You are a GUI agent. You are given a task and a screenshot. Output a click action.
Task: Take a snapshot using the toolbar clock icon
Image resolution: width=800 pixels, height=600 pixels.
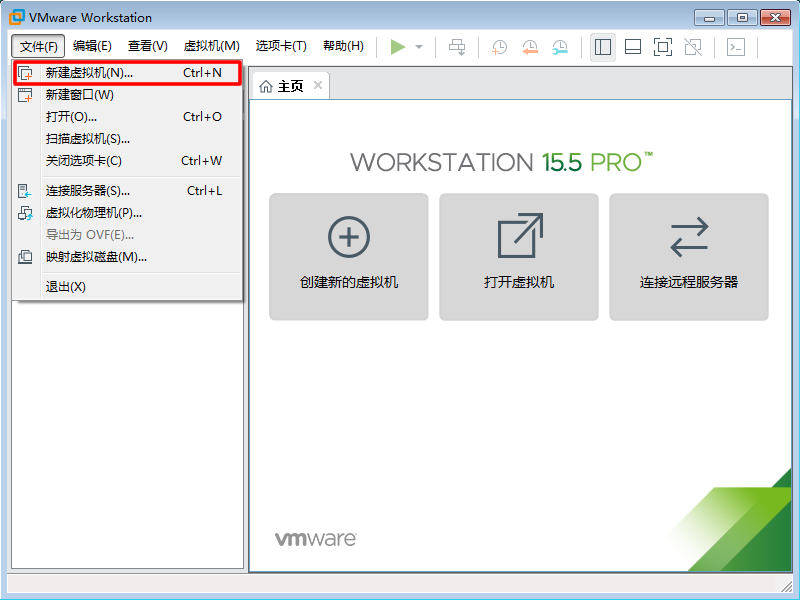[x=499, y=47]
